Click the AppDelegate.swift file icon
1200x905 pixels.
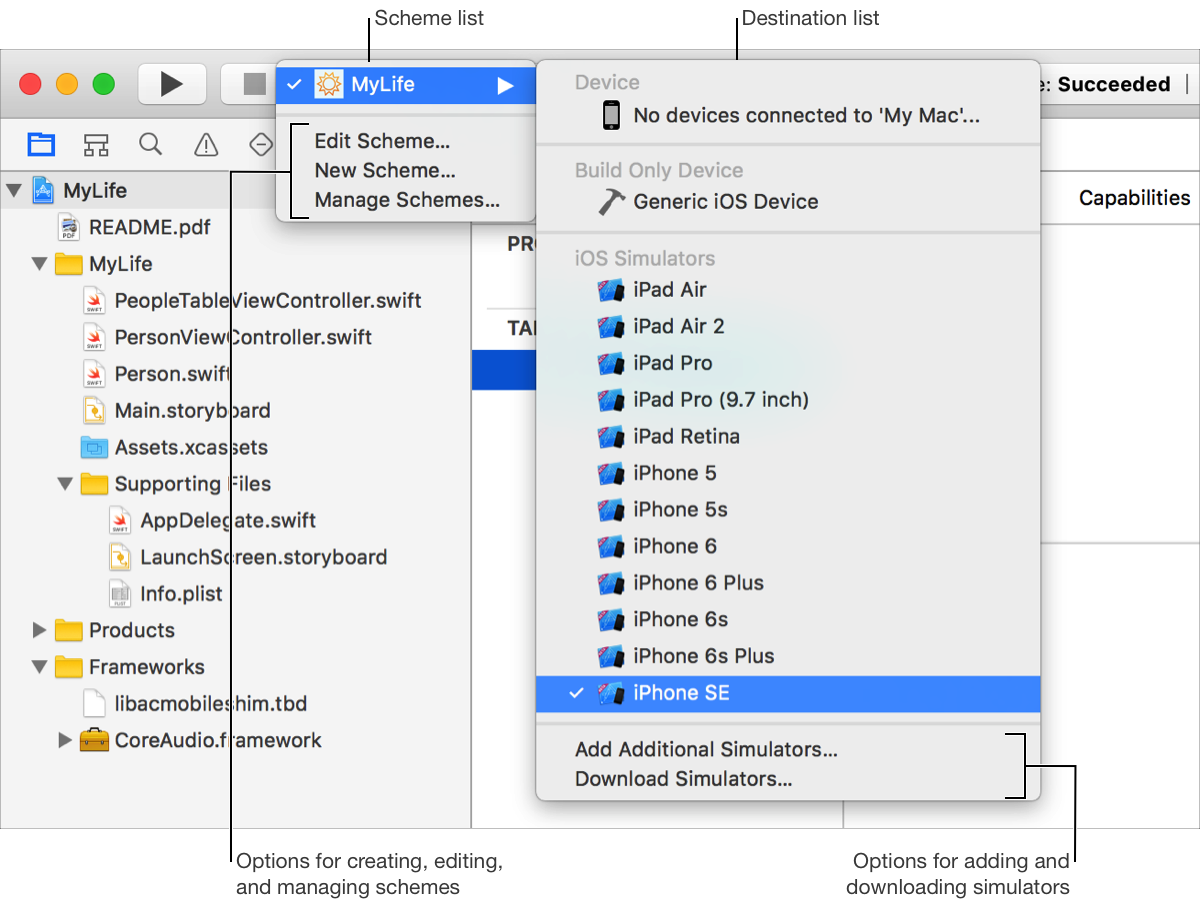tap(120, 520)
